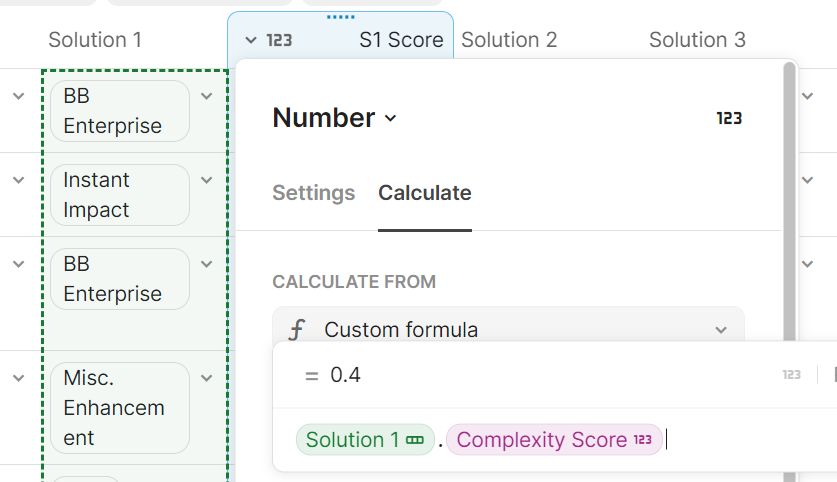The image size is (837, 482).
Task: Click the 123 icon in the formula bar
Action: tap(791, 375)
